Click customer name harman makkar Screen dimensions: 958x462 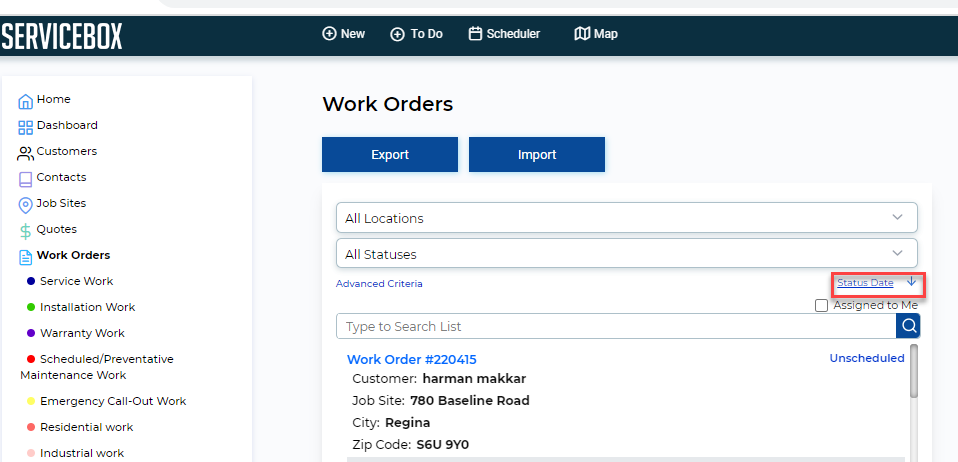pos(474,379)
